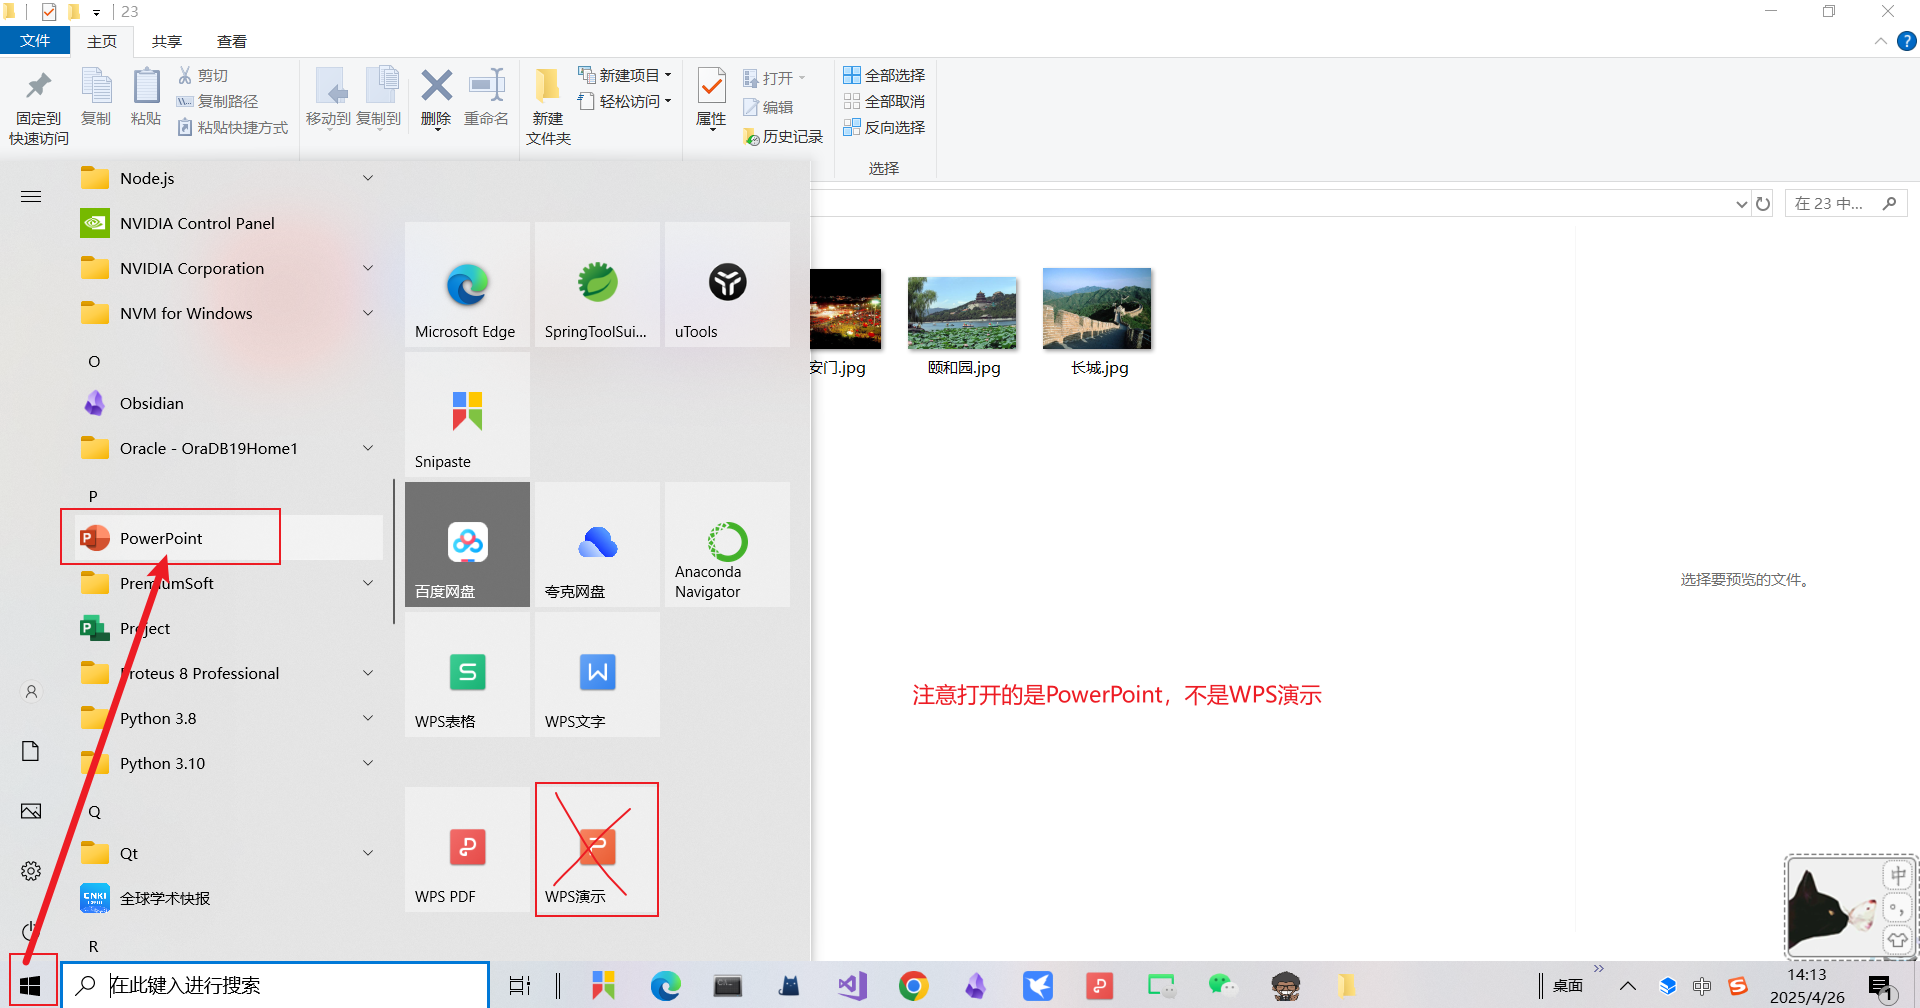Open start menu user account icon
Screen dimensions: 1920x1008
click(x=31, y=691)
